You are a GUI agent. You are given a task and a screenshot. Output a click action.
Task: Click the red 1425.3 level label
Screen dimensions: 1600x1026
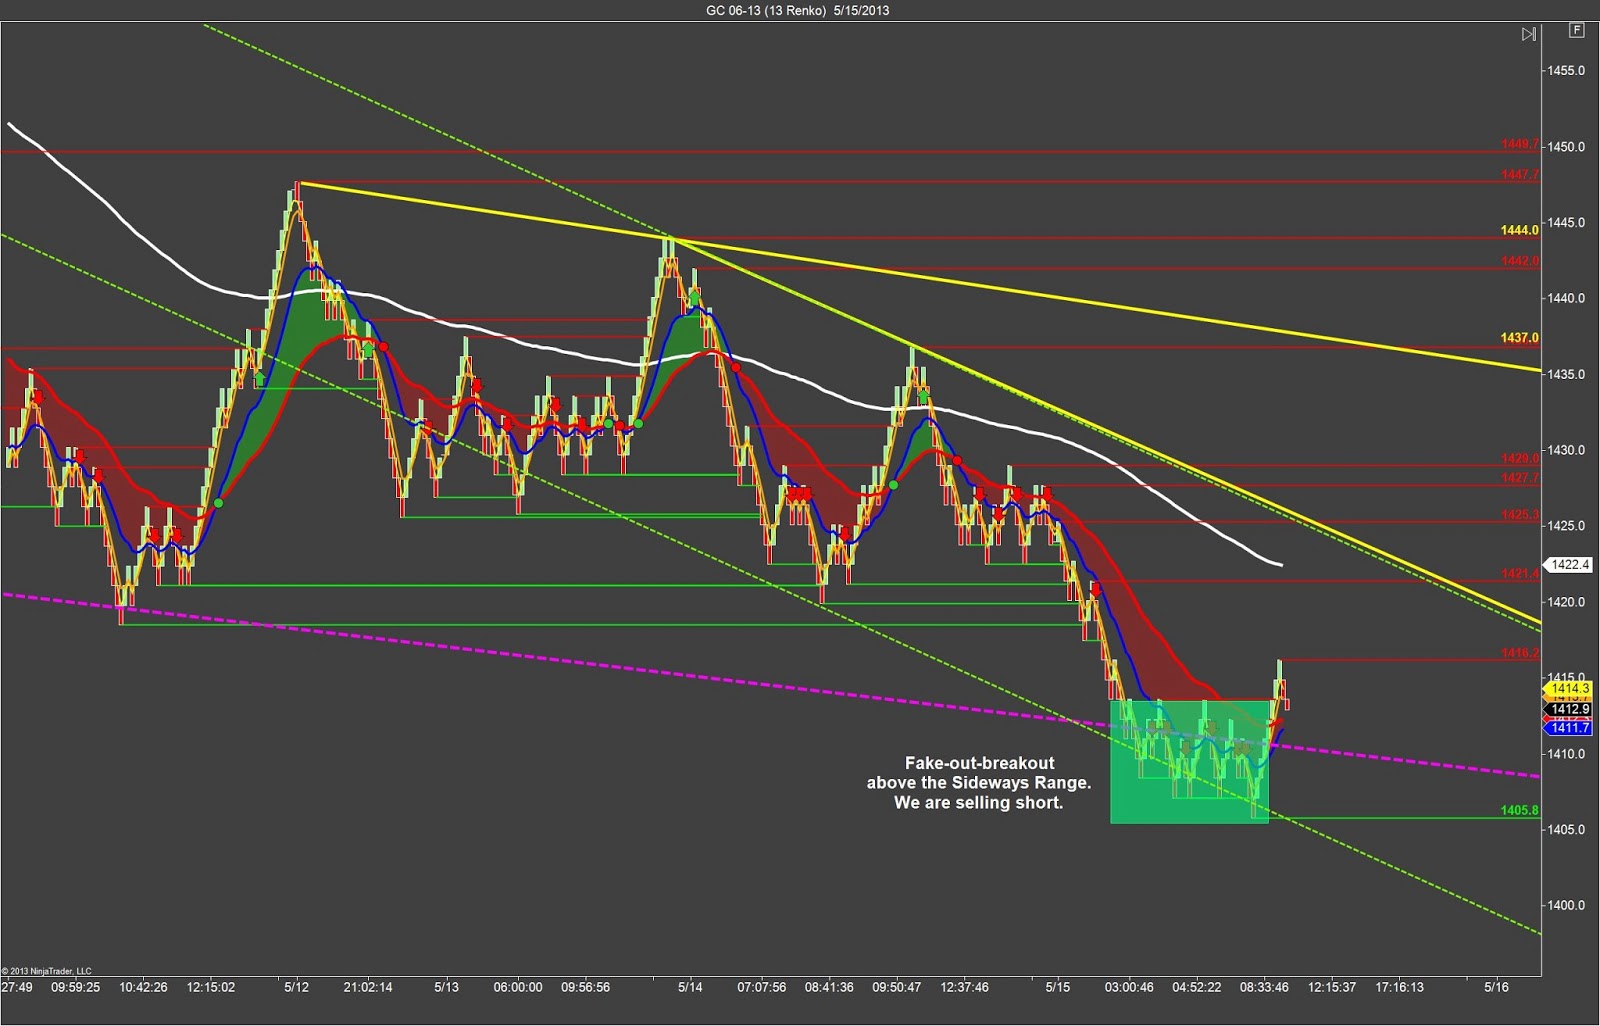click(x=1519, y=515)
